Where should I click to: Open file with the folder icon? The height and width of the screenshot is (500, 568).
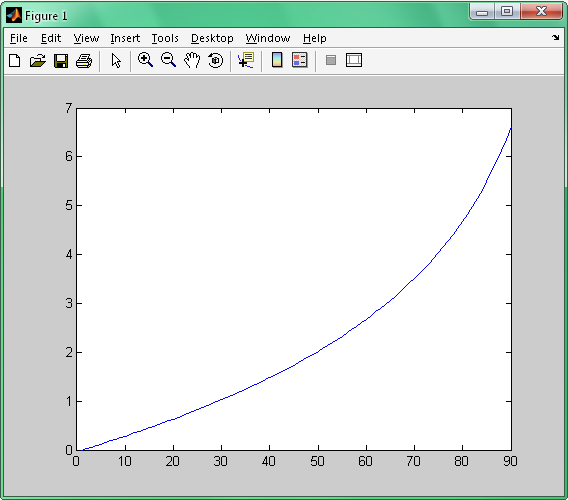click(38, 61)
